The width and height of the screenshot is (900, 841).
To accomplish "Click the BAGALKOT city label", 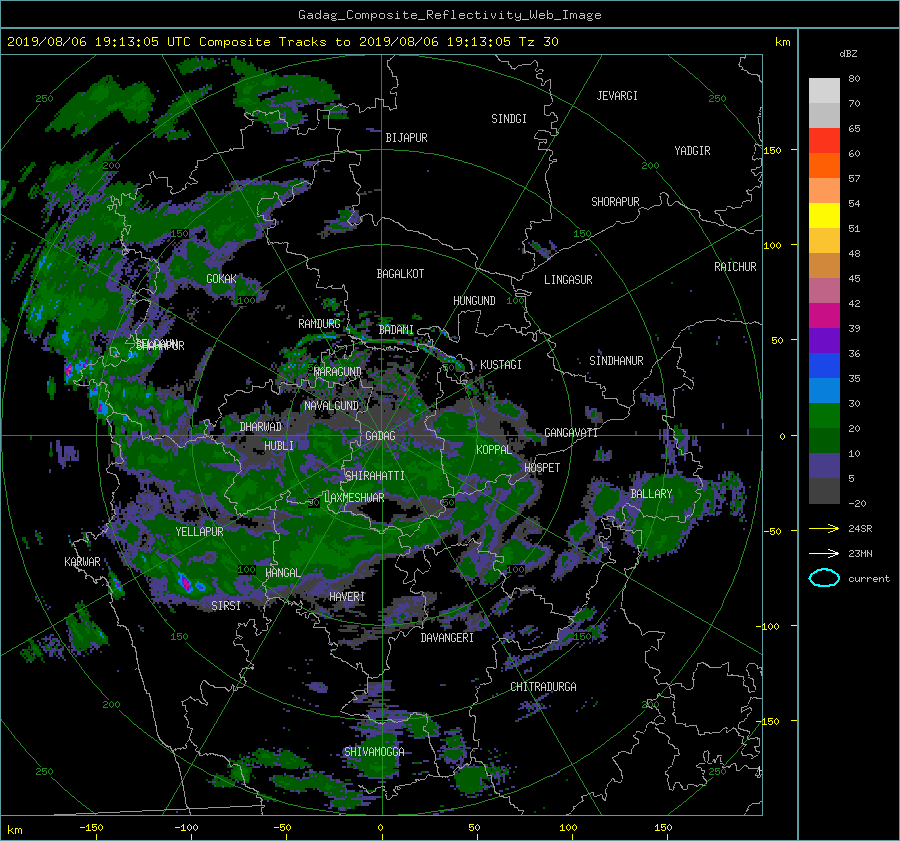I will tap(400, 274).
